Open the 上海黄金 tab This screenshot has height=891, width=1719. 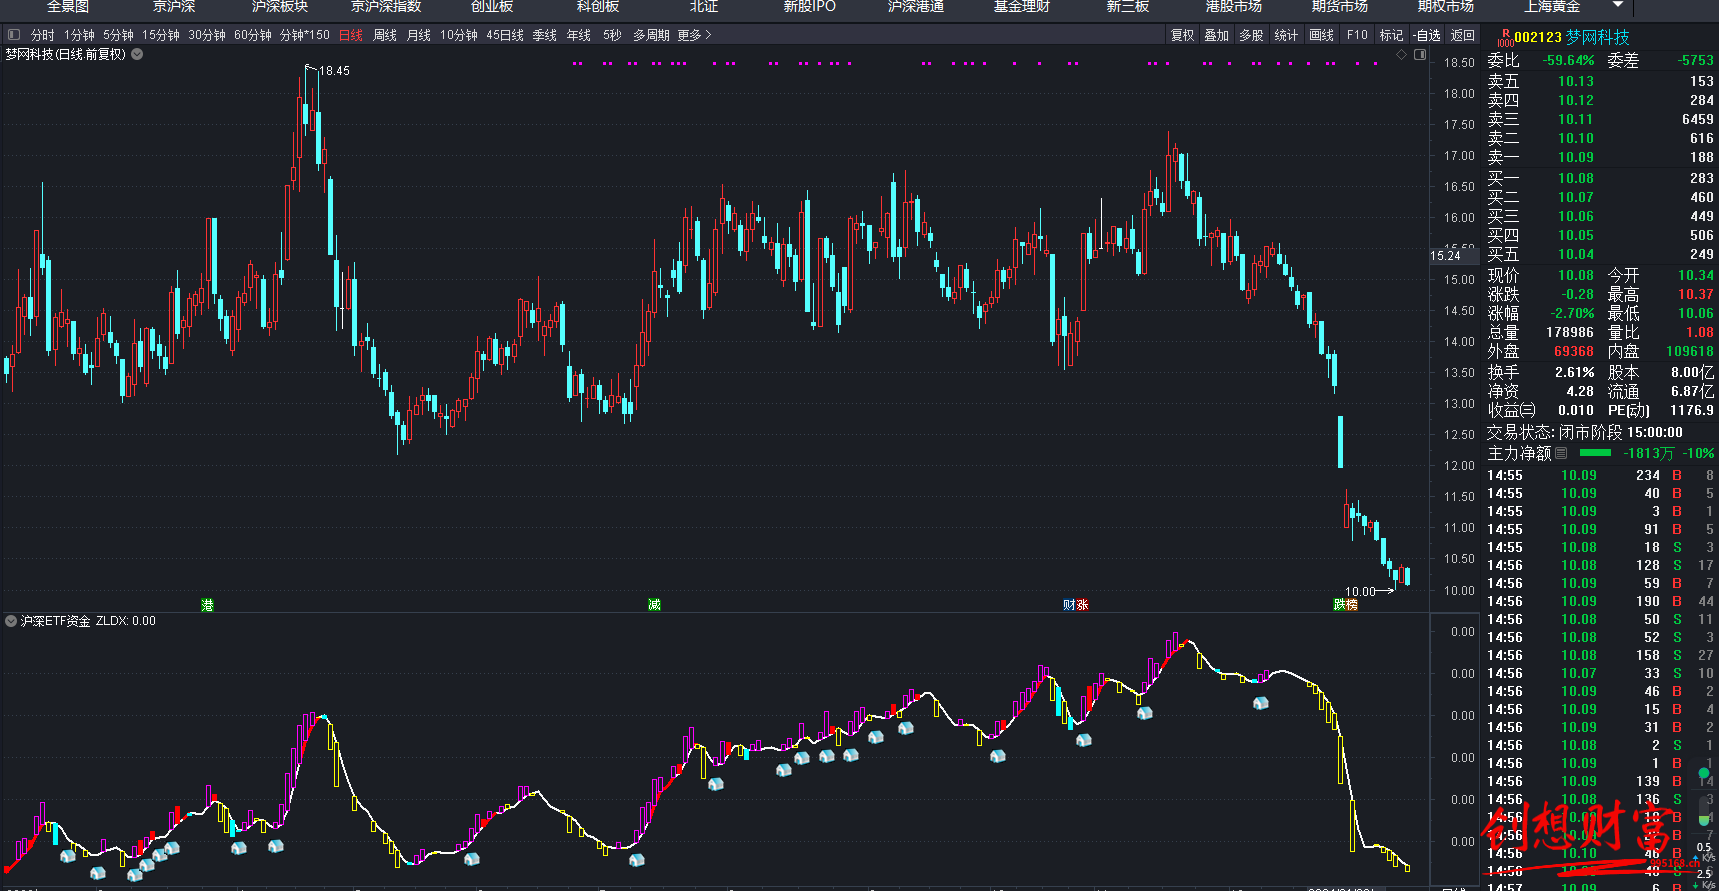[x=1552, y=7]
